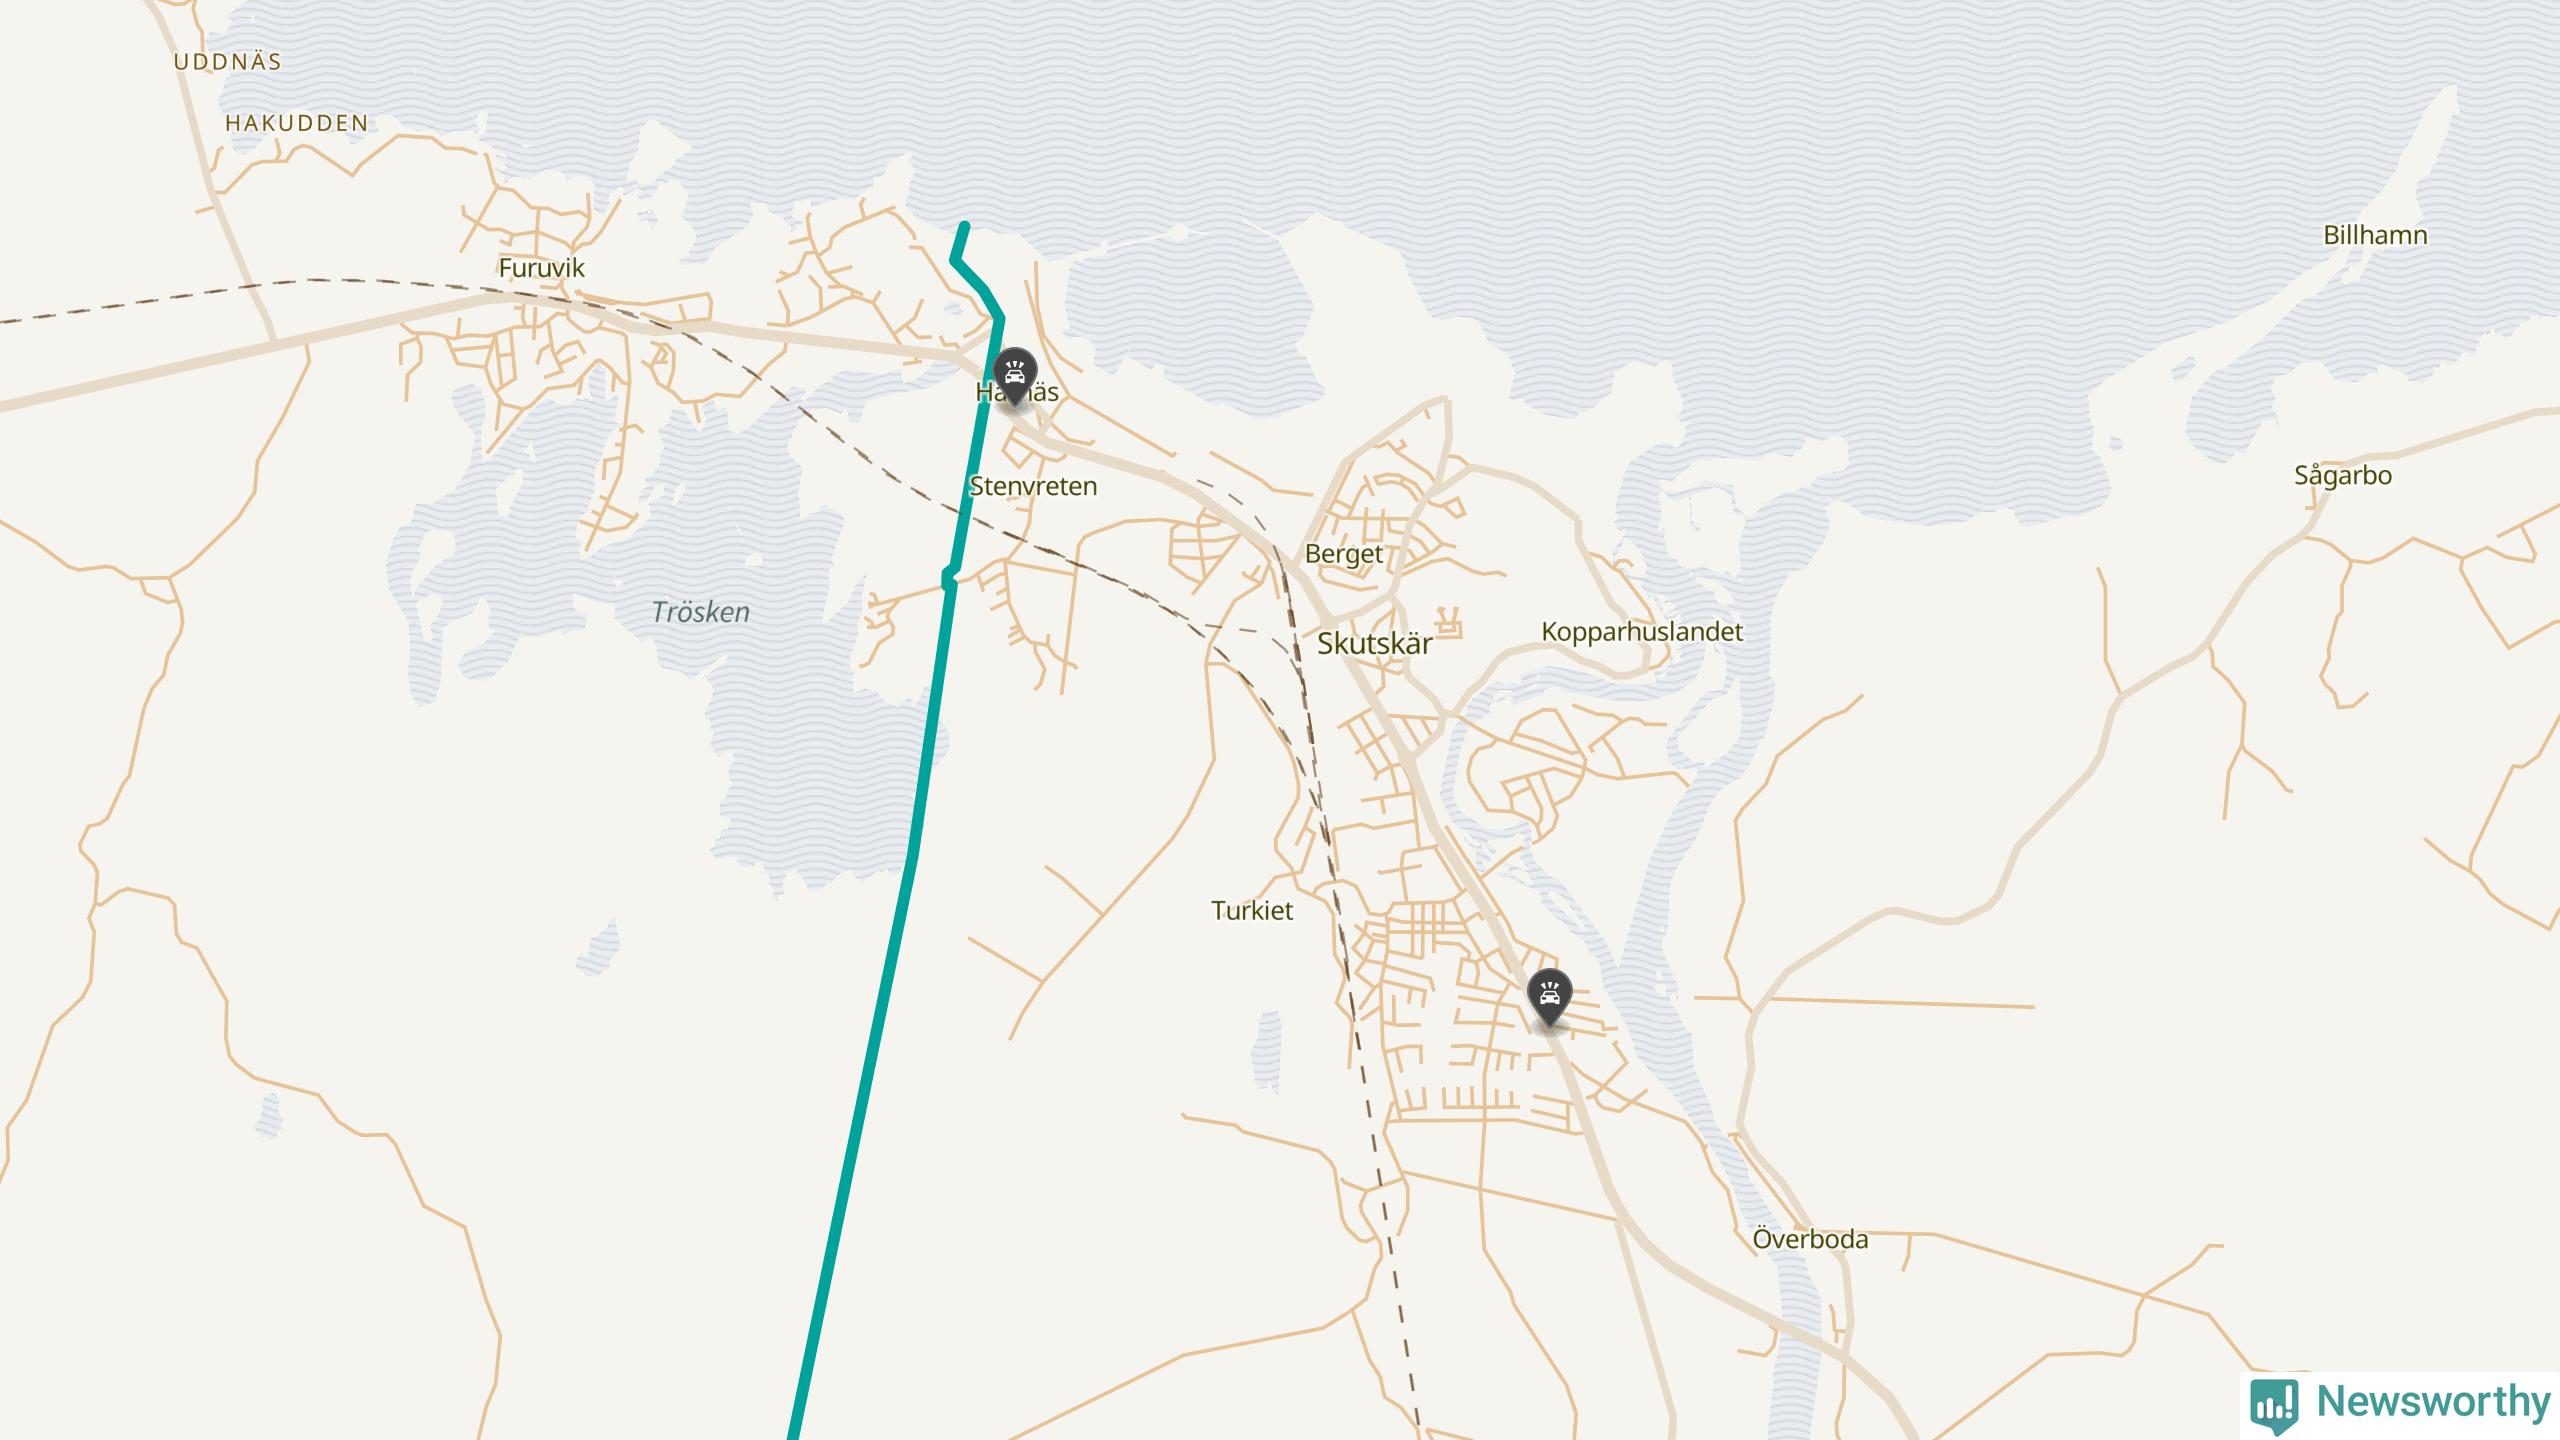Click the castle symbol near Skutskär
Screen dimensions: 2560x1440
[x=1449, y=622]
